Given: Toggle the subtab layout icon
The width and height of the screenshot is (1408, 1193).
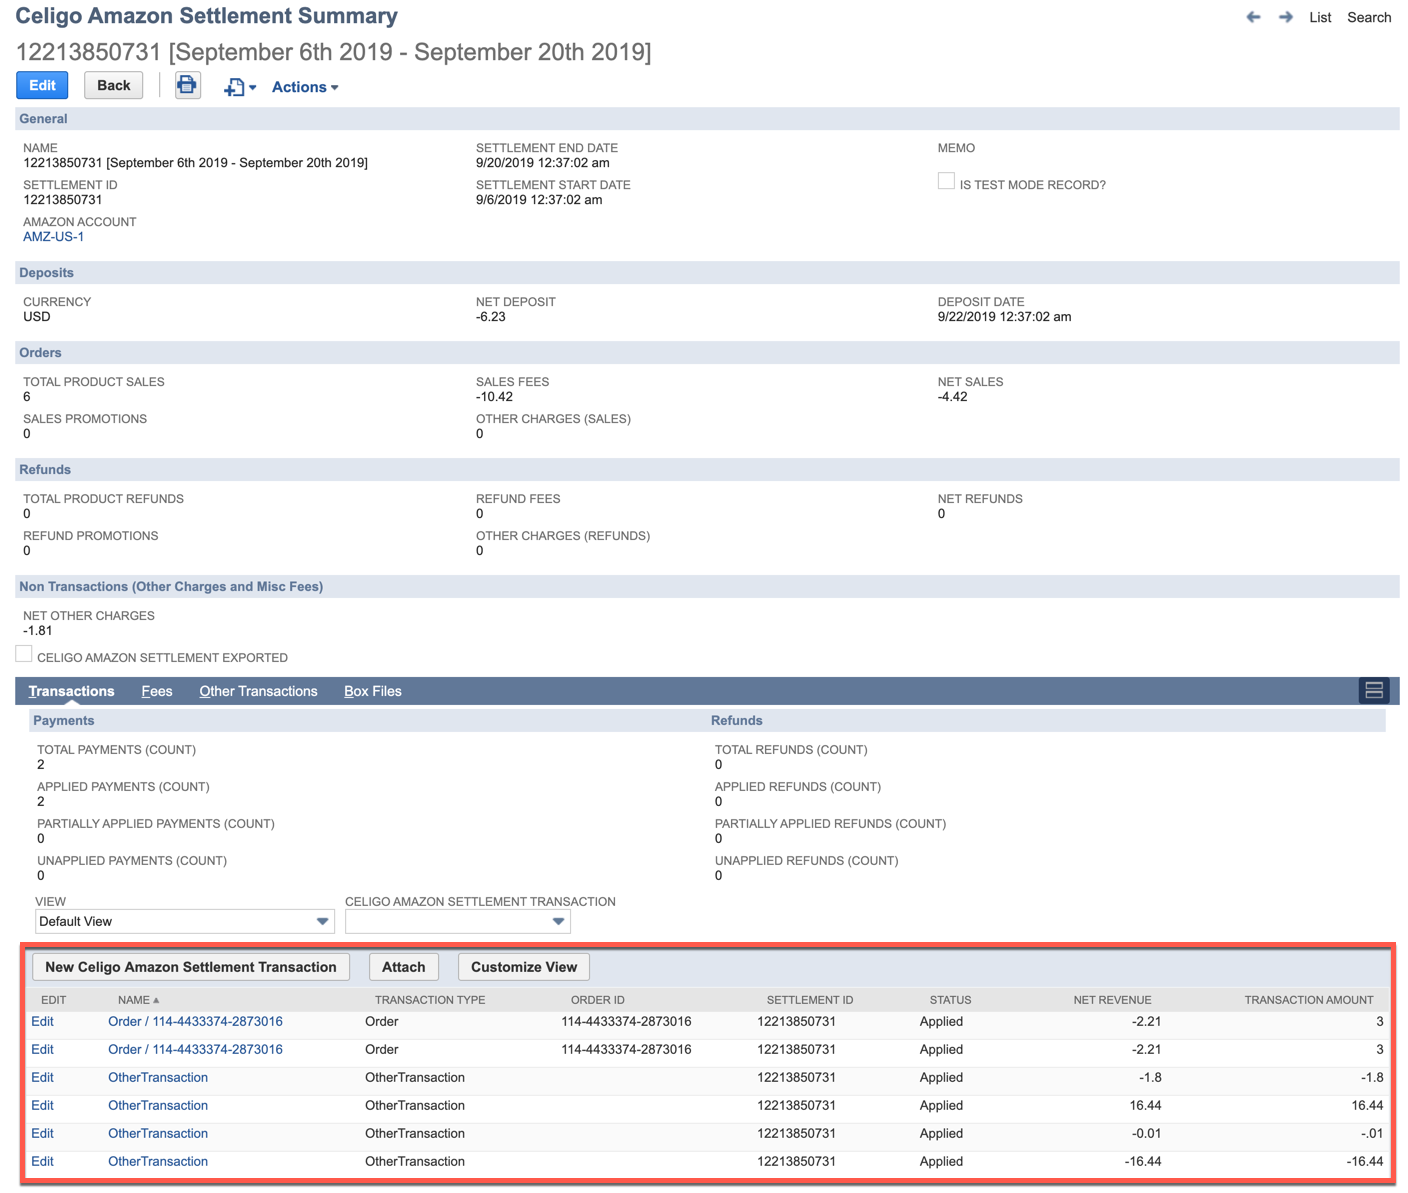Looking at the screenshot, I should click(x=1374, y=690).
